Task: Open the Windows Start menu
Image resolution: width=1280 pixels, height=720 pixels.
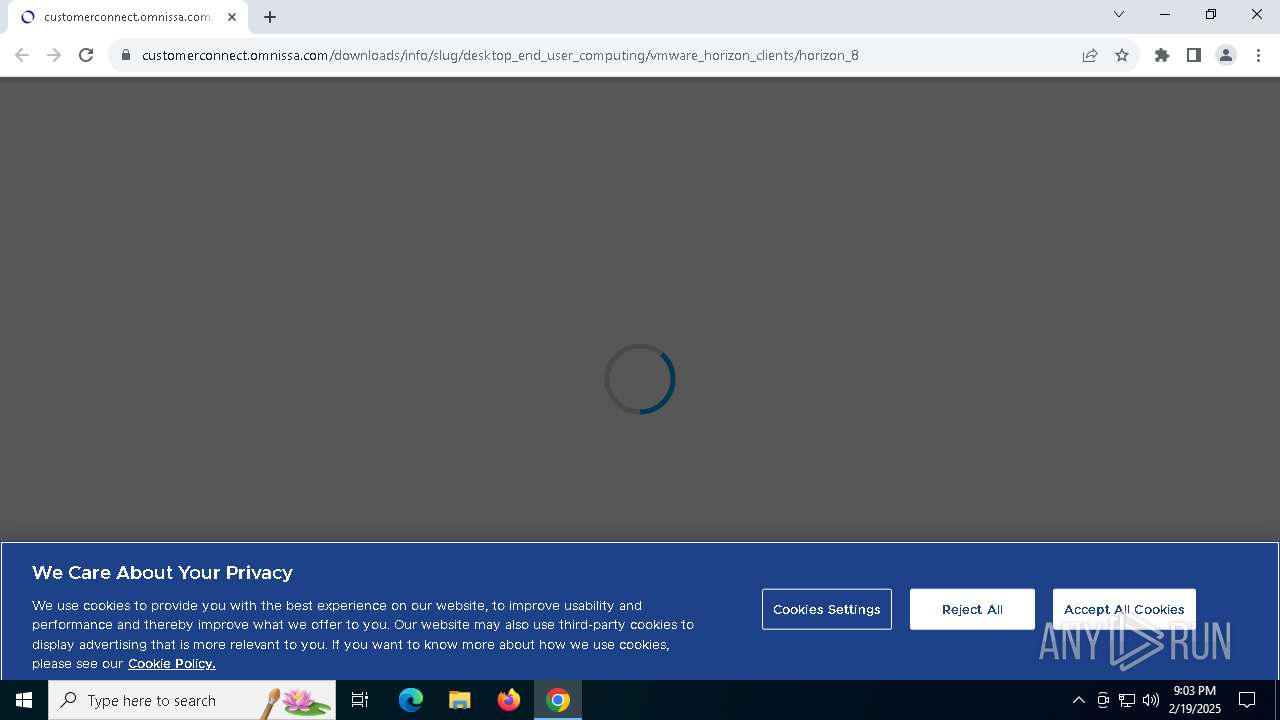Action: (24, 700)
